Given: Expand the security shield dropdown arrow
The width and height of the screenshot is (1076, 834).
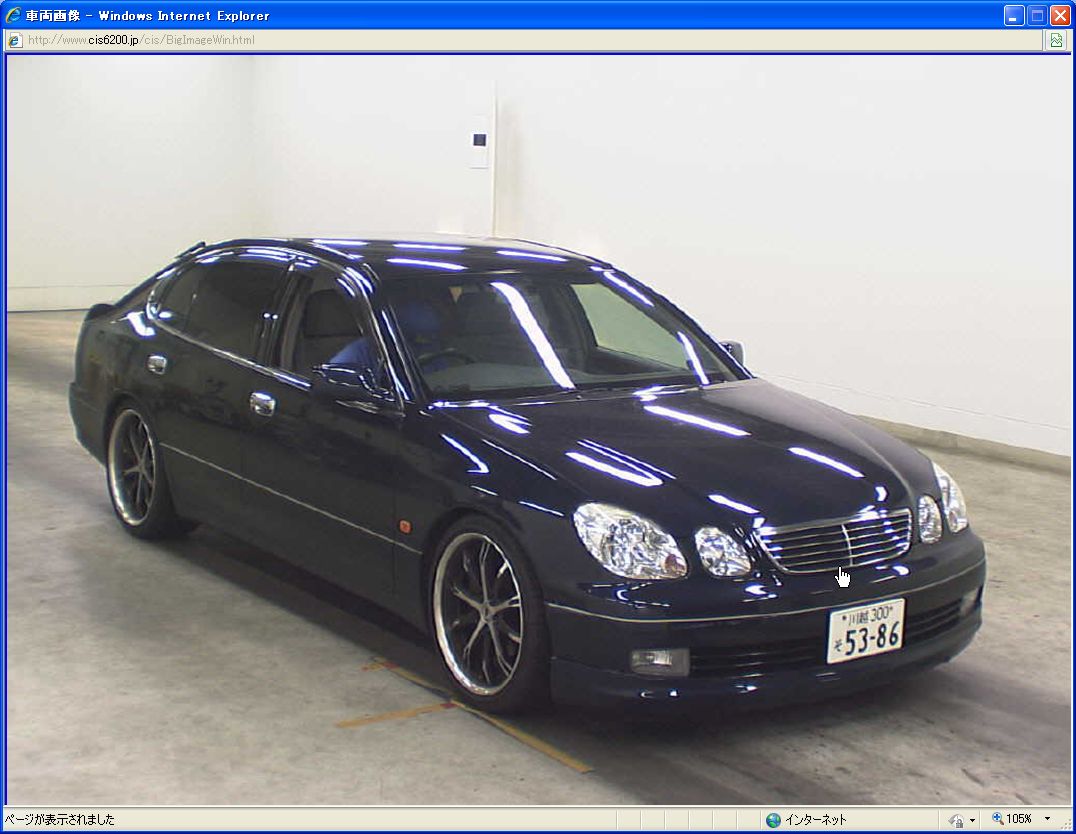Looking at the screenshot, I should click(x=972, y=820).
